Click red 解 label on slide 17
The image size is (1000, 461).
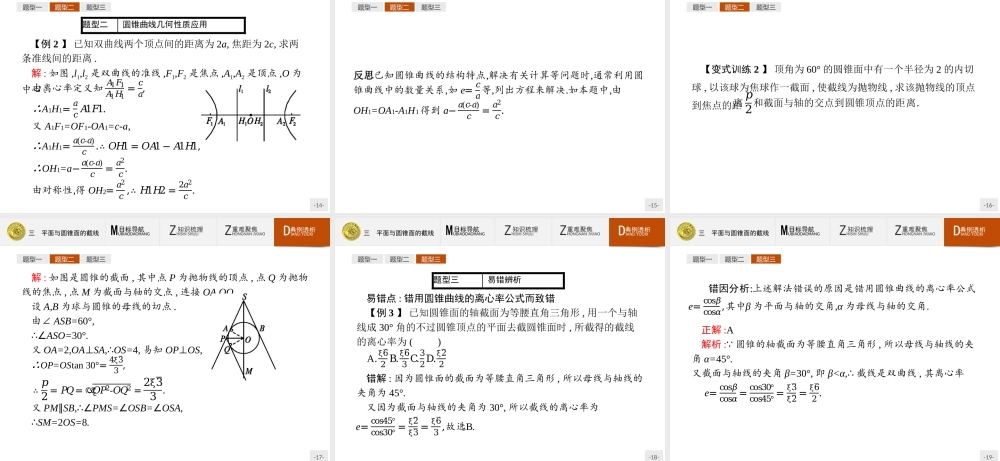[x=36, y=277]
